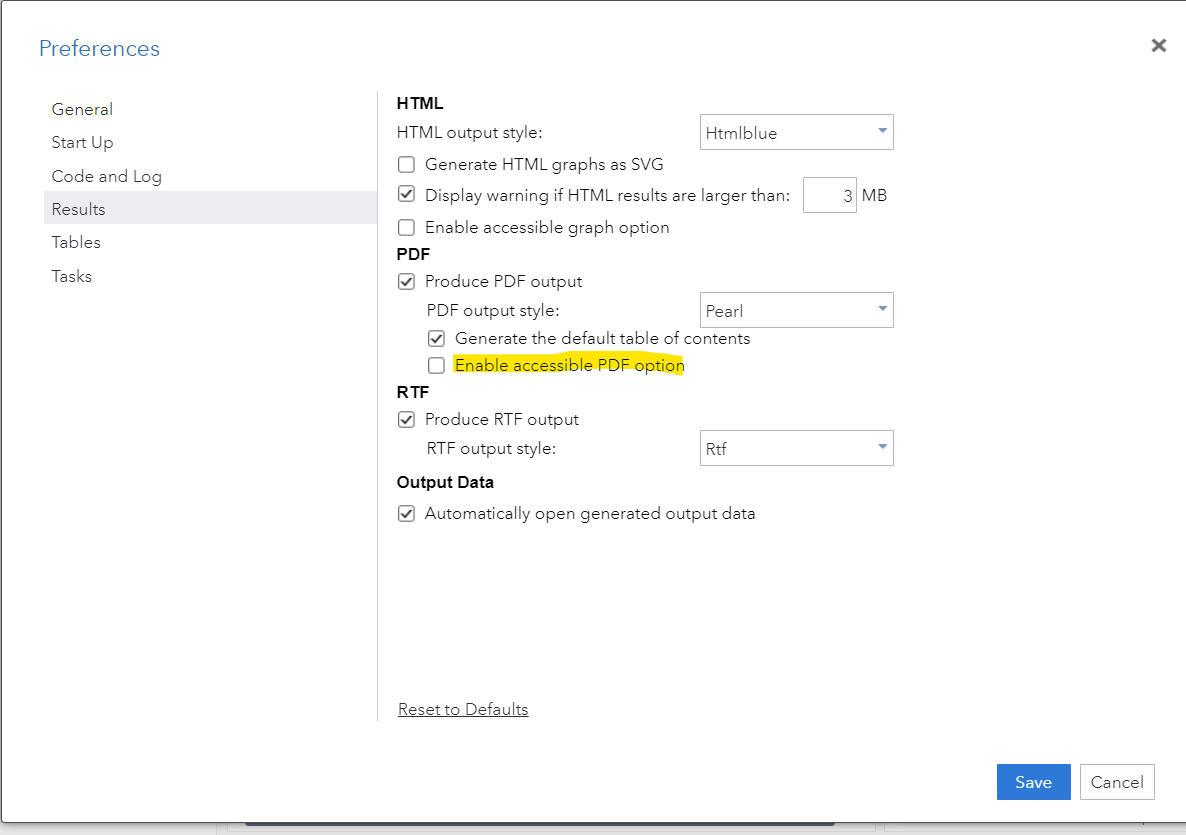Viewport: 1186px width, 835px height.
Task: Disable automatically opening generated output data
Action: coord(406,513)
